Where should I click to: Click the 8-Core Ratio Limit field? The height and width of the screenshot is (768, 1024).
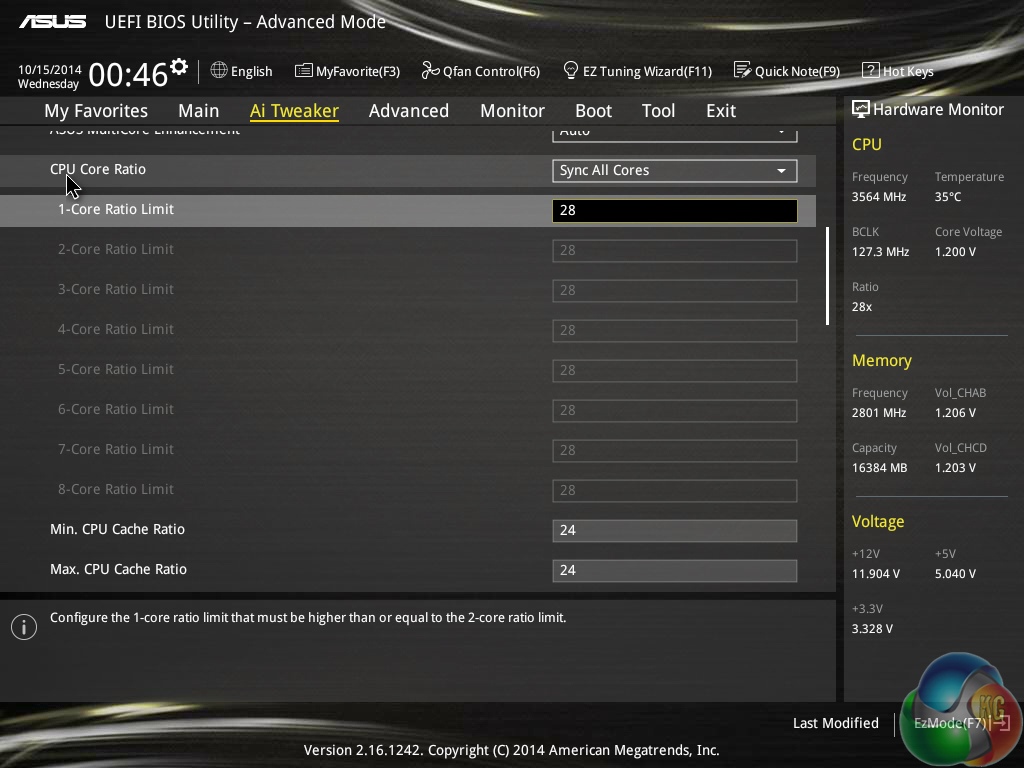pyautogui.click(x=675, y=490)
